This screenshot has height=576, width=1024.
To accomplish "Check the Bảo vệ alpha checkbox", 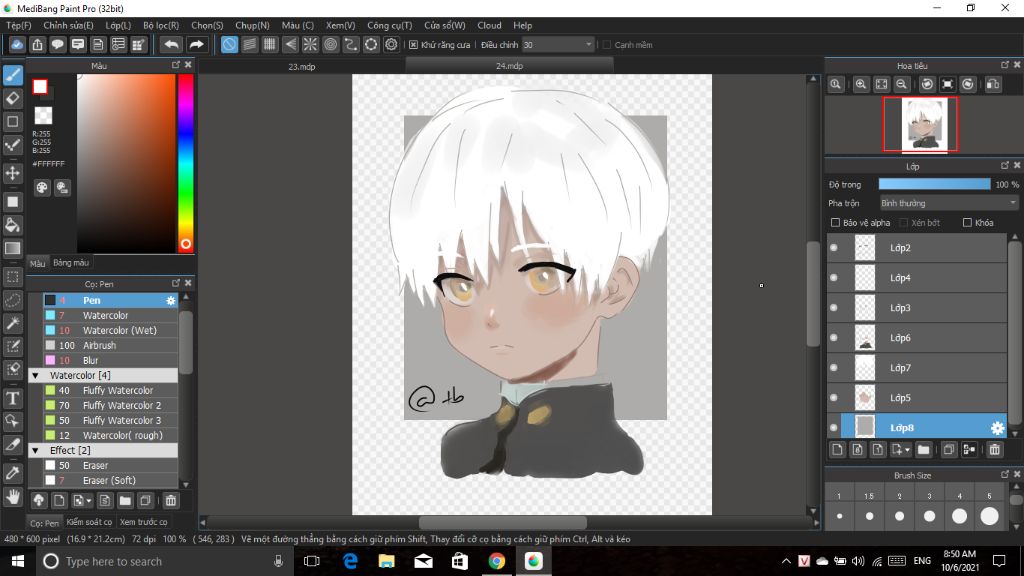I will click(835, 223).
